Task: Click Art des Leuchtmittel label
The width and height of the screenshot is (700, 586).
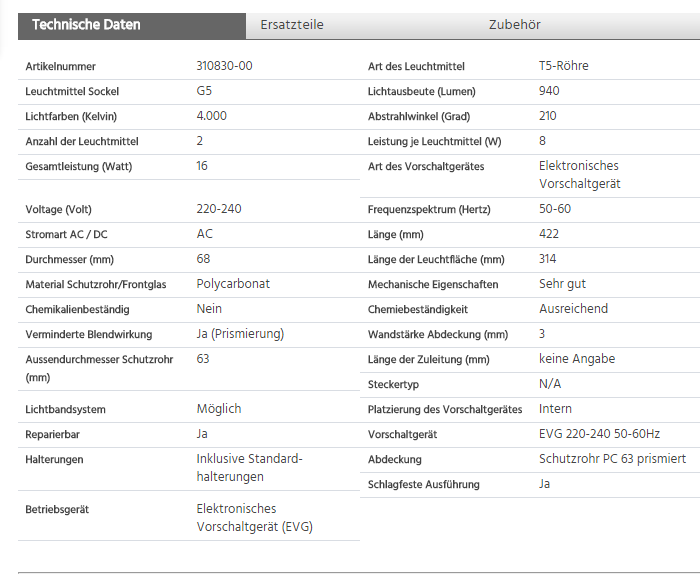Action: 416,66
